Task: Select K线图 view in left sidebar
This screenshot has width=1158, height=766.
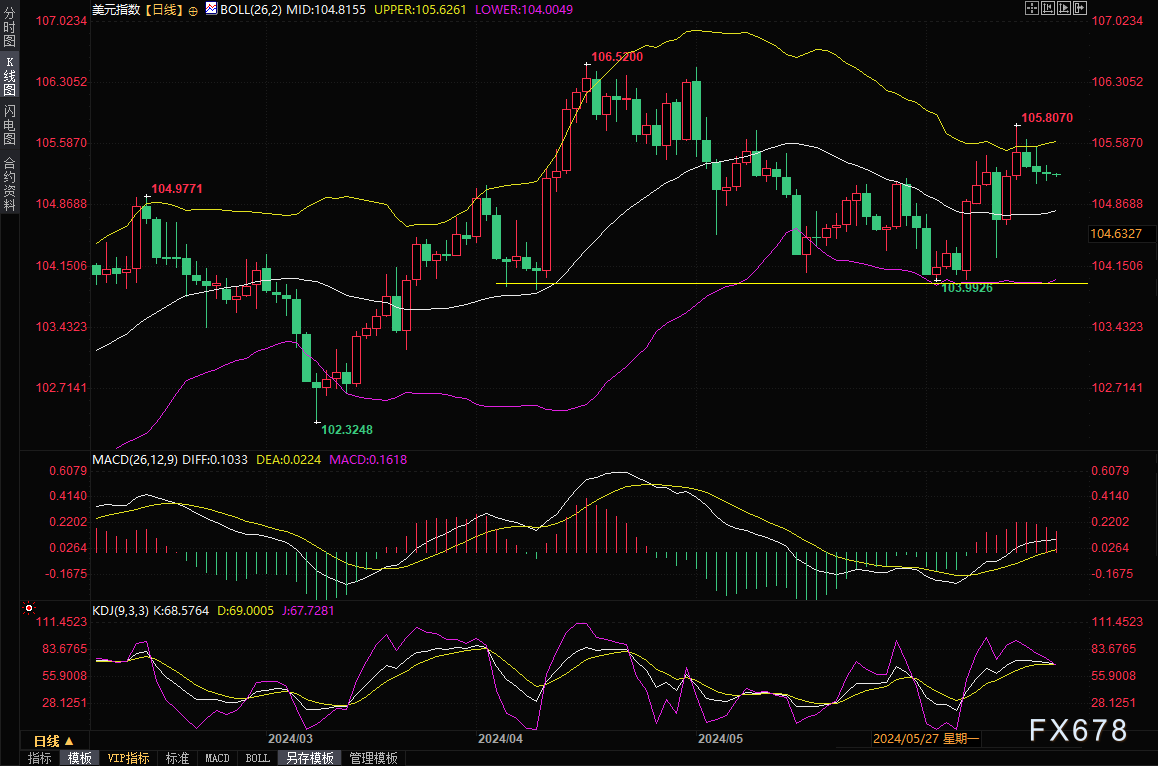Action: pos(9,76)
